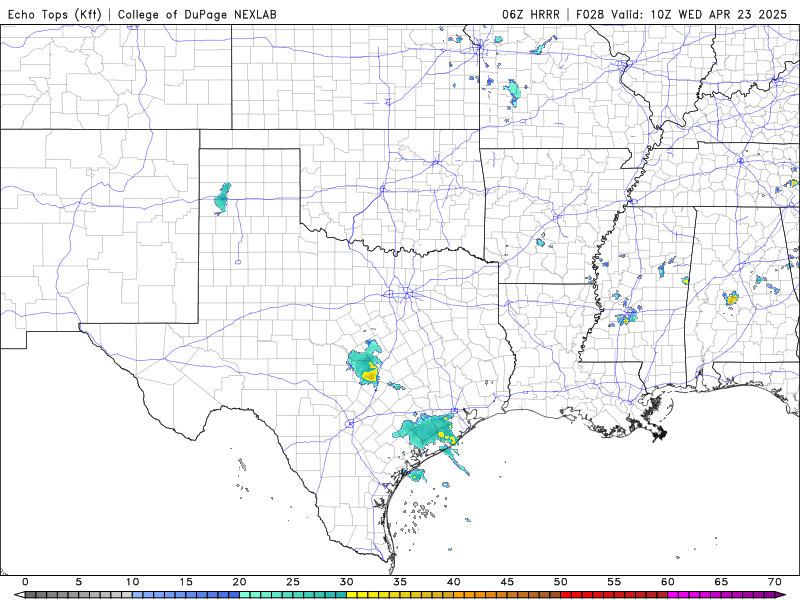Select the blue segment of the colorbar

(x=186, y=595)
